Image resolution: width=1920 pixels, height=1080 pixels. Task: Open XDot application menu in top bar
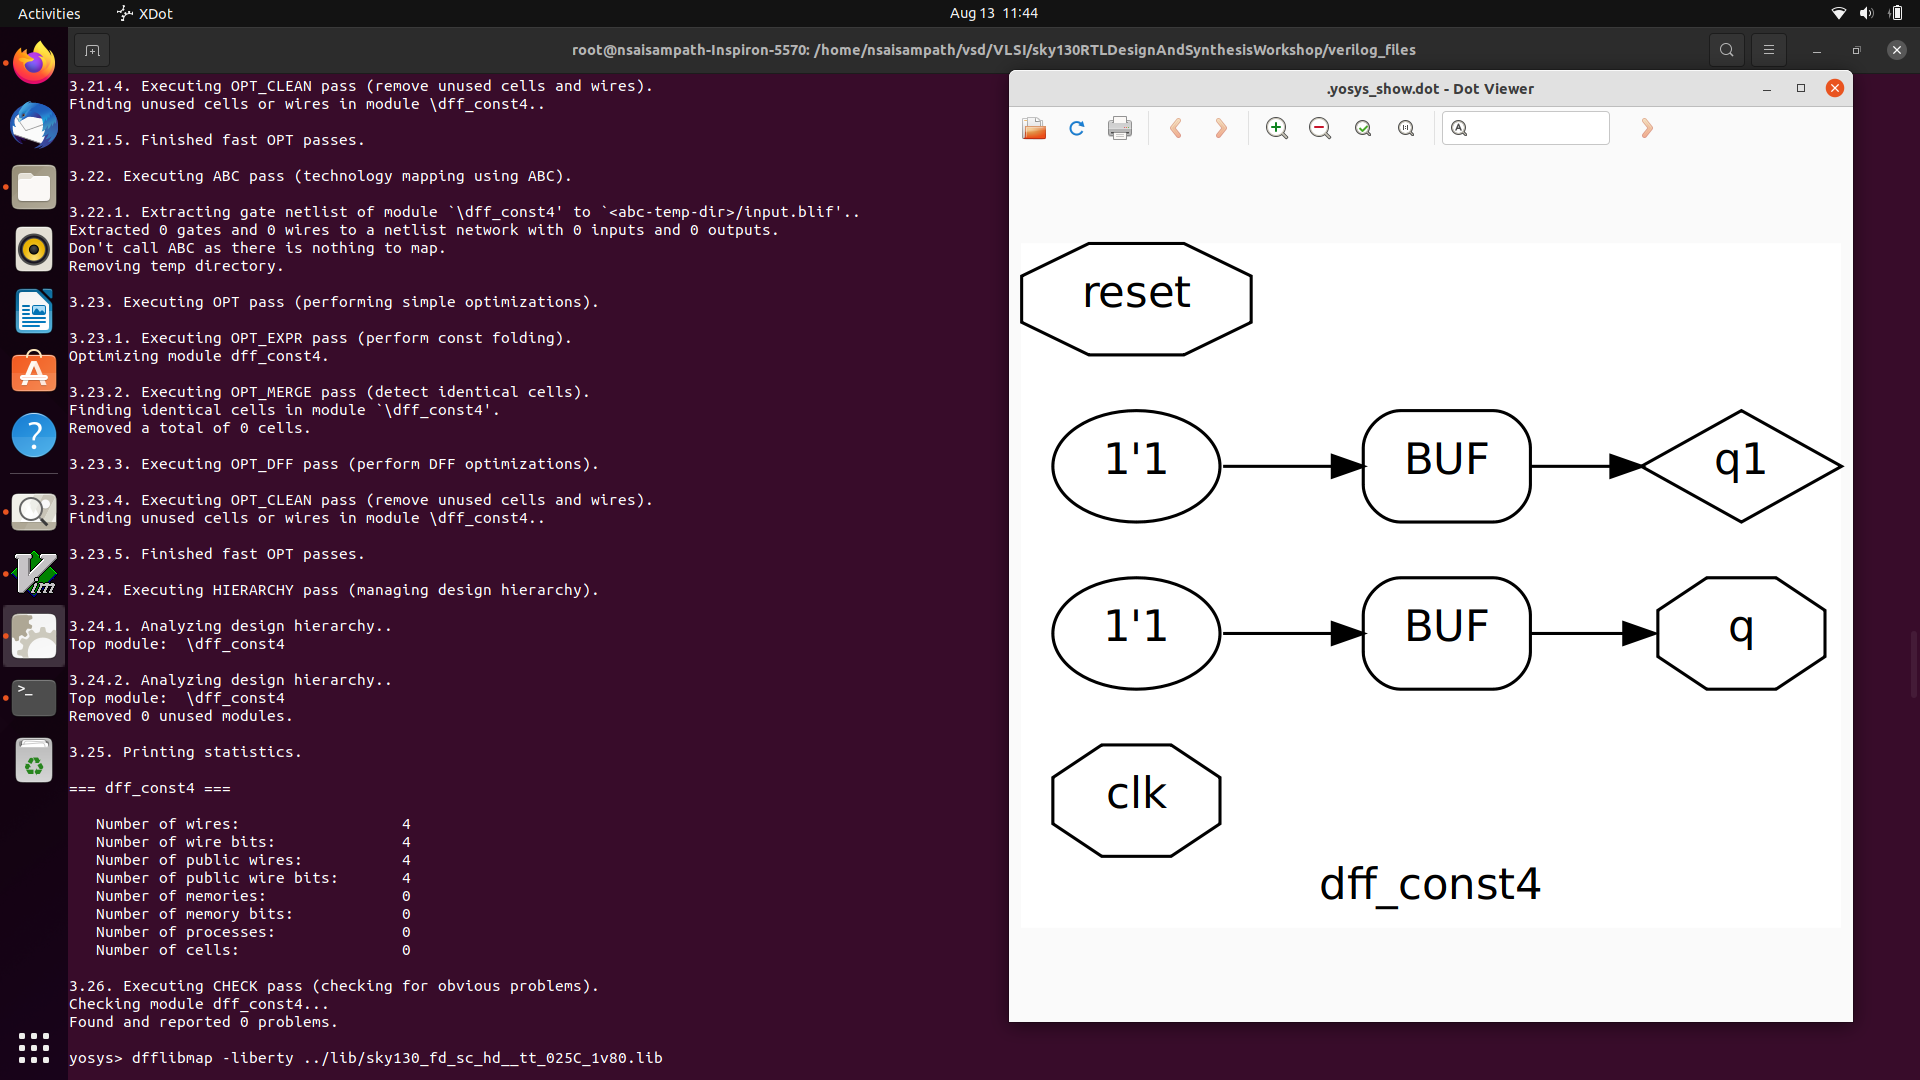145,13
